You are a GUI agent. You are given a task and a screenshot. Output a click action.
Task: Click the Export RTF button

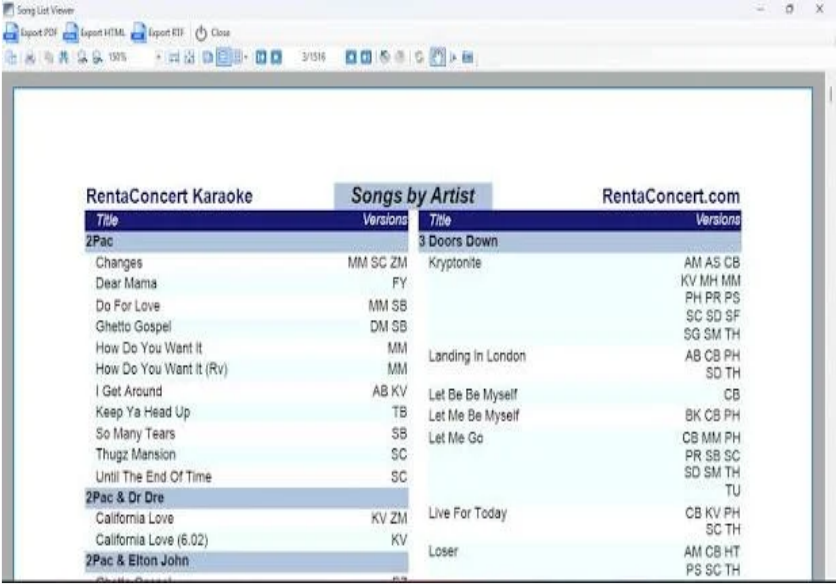click(x=158, y=33)
